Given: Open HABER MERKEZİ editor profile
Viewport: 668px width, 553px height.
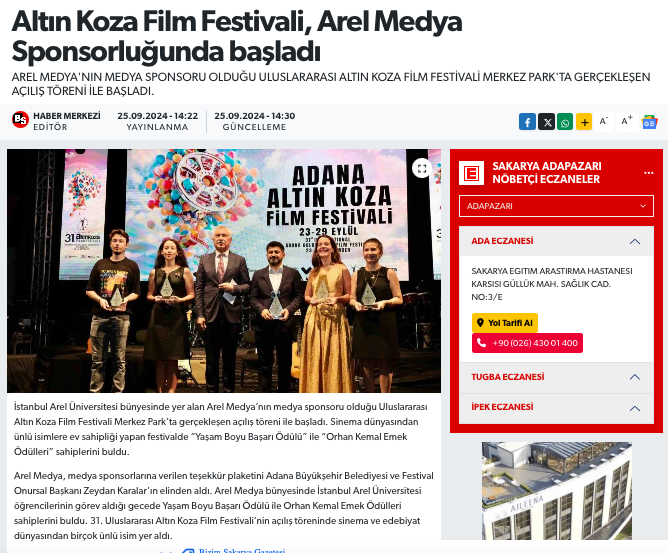Looking at the screenshot, I should (67, 116).
